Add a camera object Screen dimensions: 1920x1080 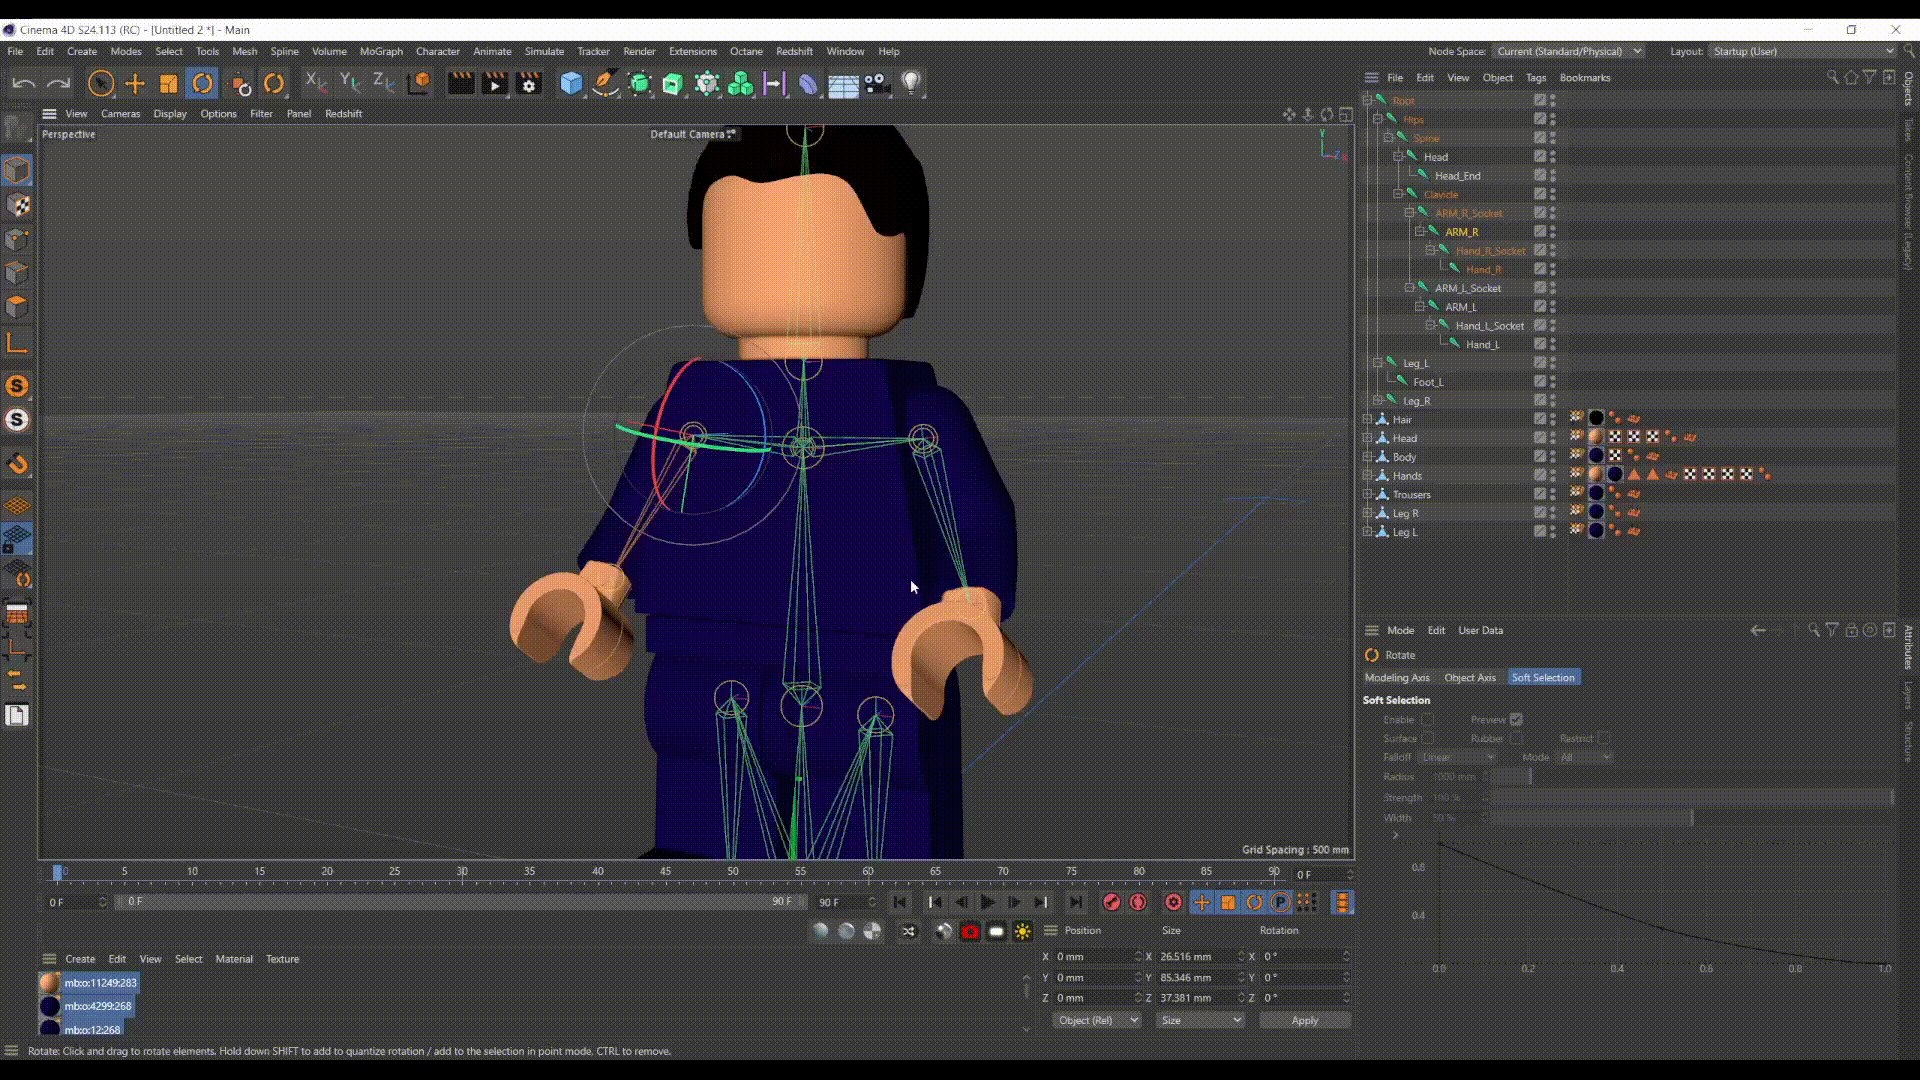[877, 84]
